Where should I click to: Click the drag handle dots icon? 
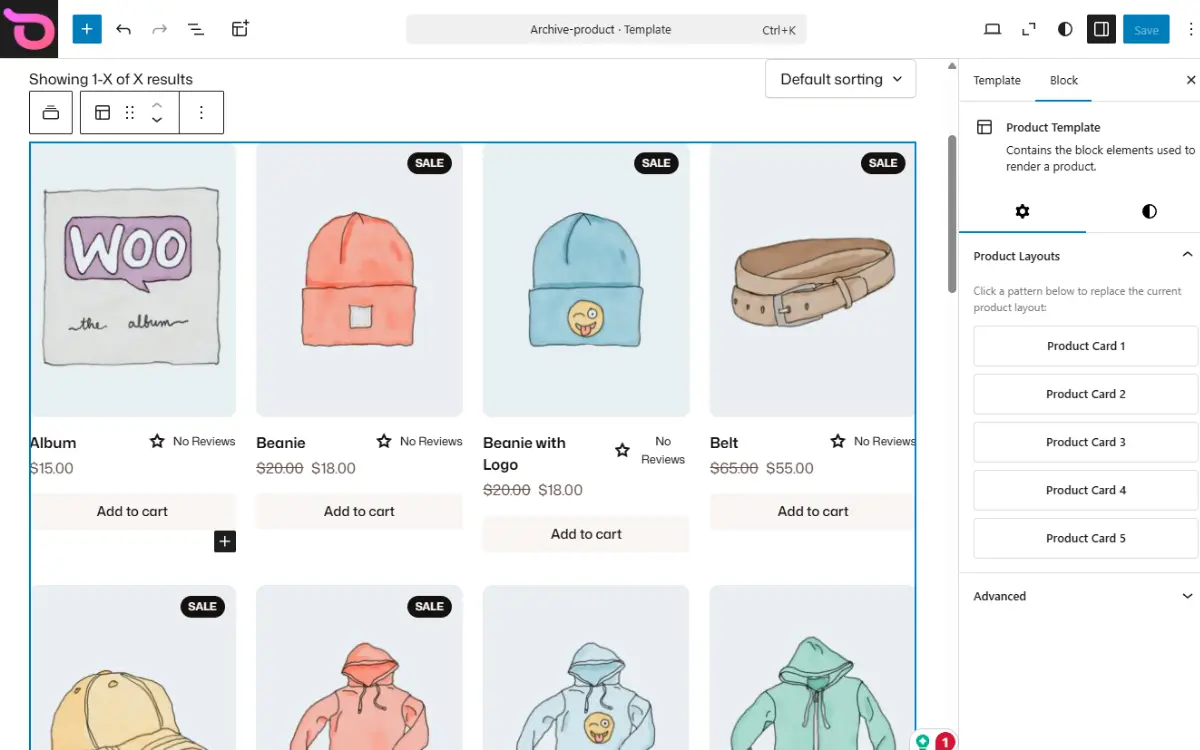(130, 113)
